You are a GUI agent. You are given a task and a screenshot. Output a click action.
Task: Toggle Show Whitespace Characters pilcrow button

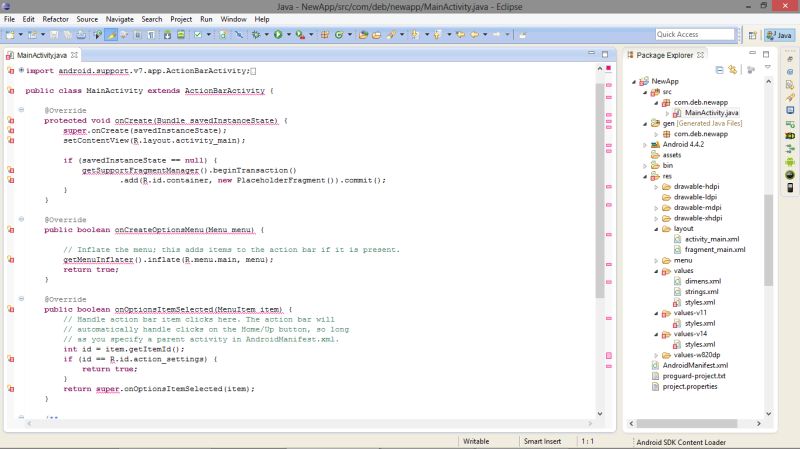151,35
